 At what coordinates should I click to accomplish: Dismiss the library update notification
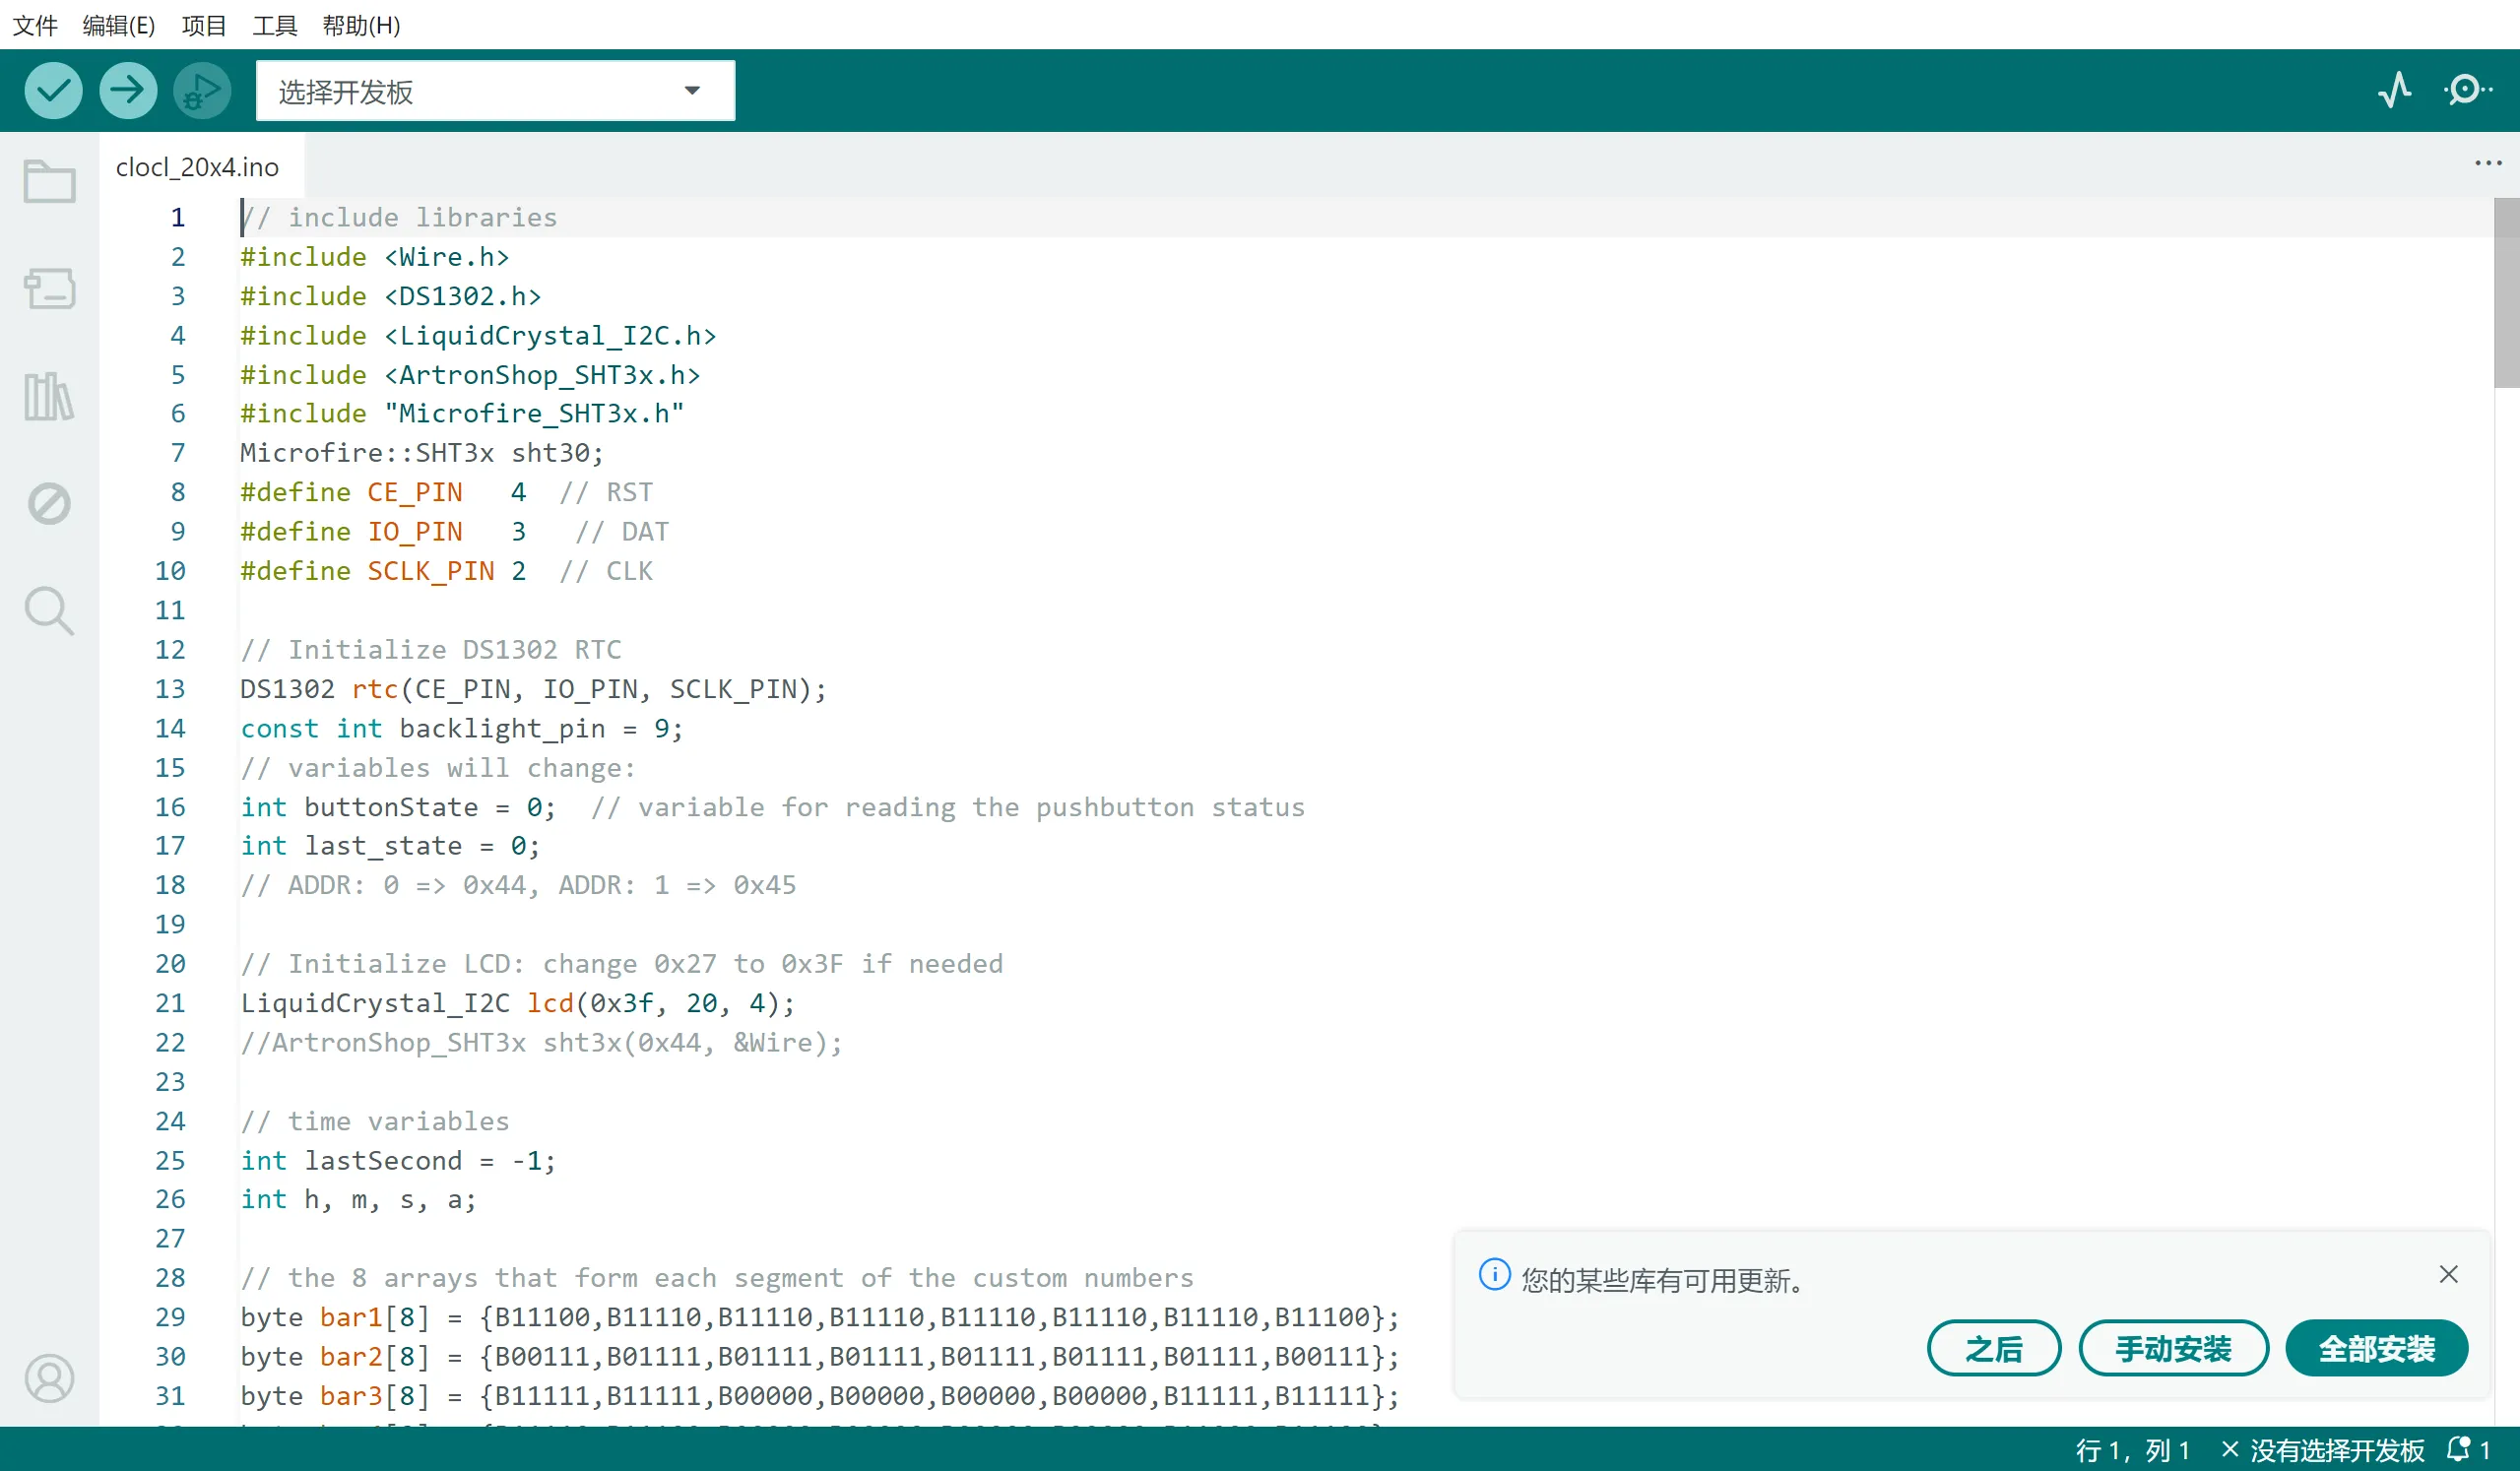tap(2448, 1275)
